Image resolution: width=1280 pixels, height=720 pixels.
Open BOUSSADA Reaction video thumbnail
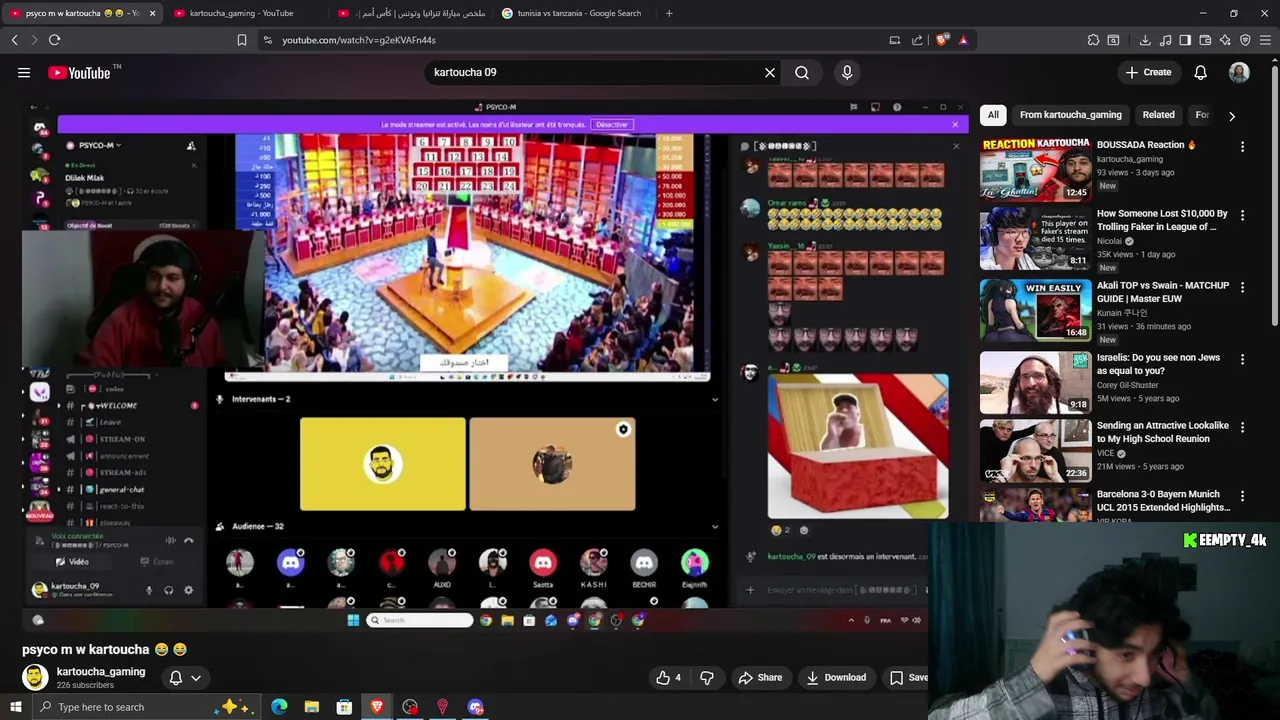pyautogui.click(x=1035, y=169)
